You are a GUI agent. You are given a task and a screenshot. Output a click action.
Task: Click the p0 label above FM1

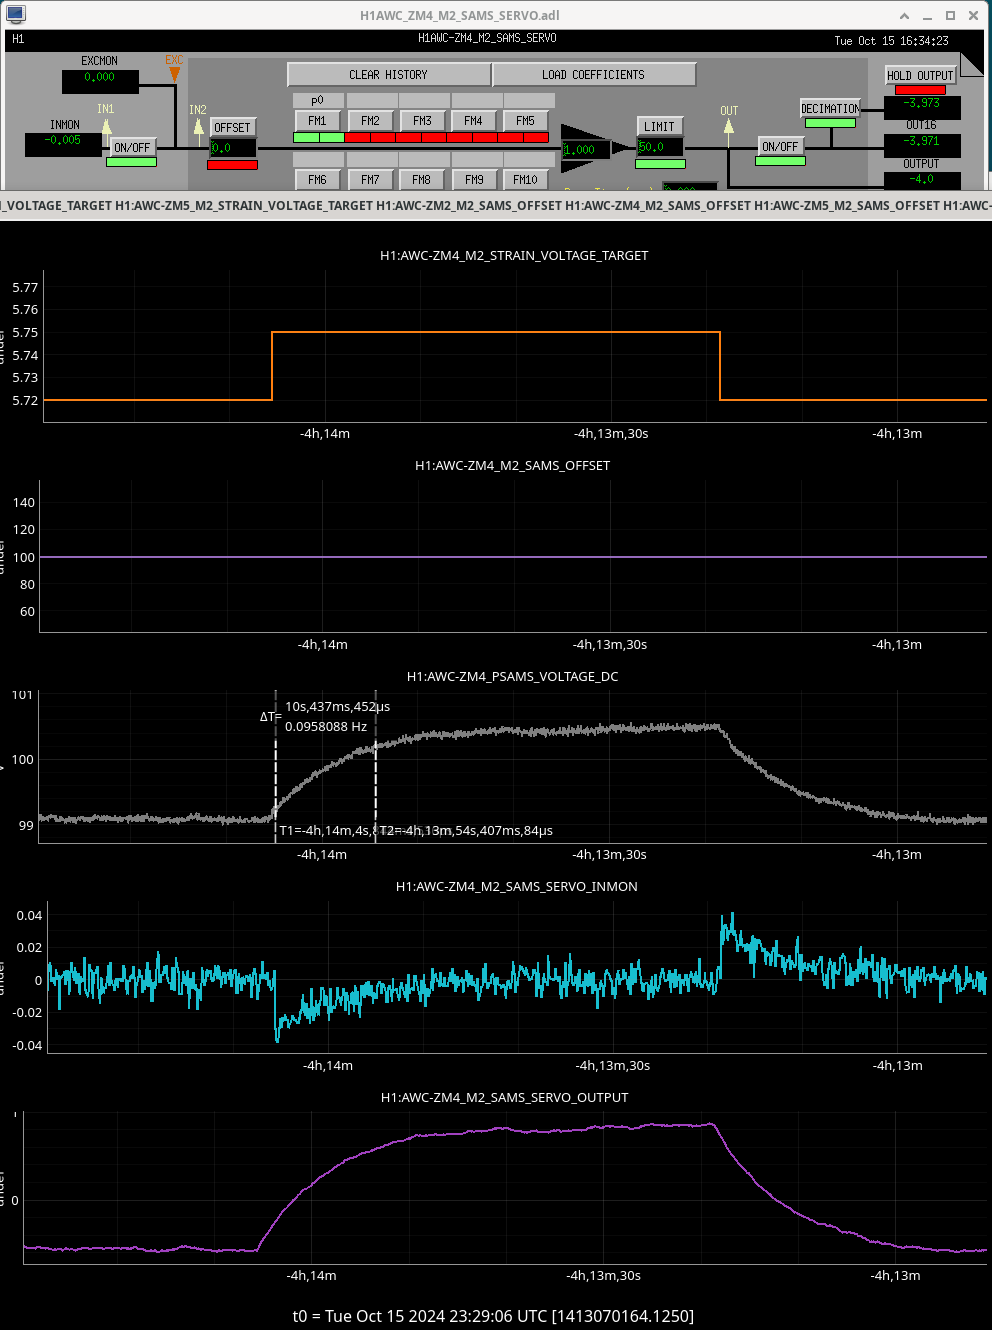coord(317,100)
